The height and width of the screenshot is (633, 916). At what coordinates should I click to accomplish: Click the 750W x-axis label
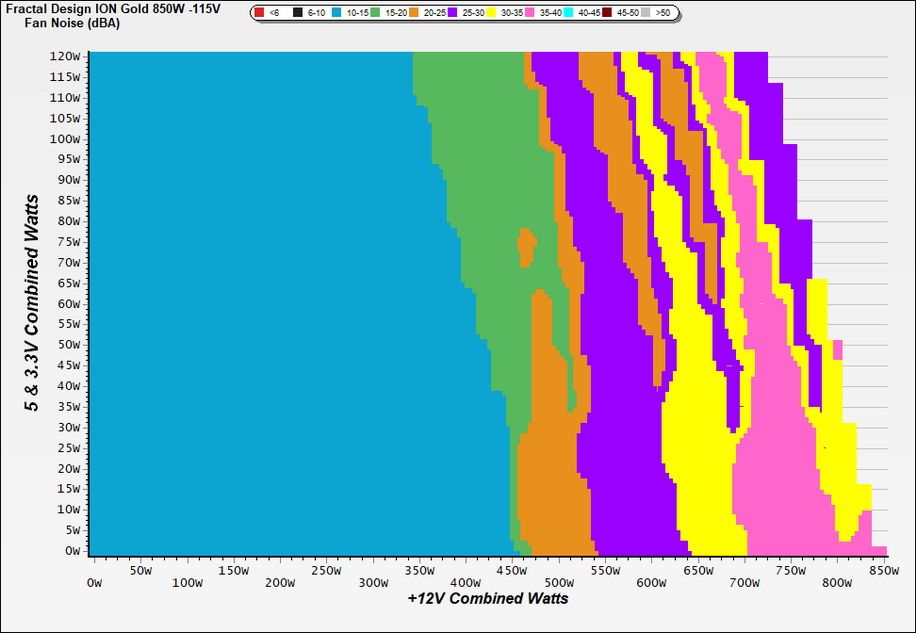[x=791, y=571]
